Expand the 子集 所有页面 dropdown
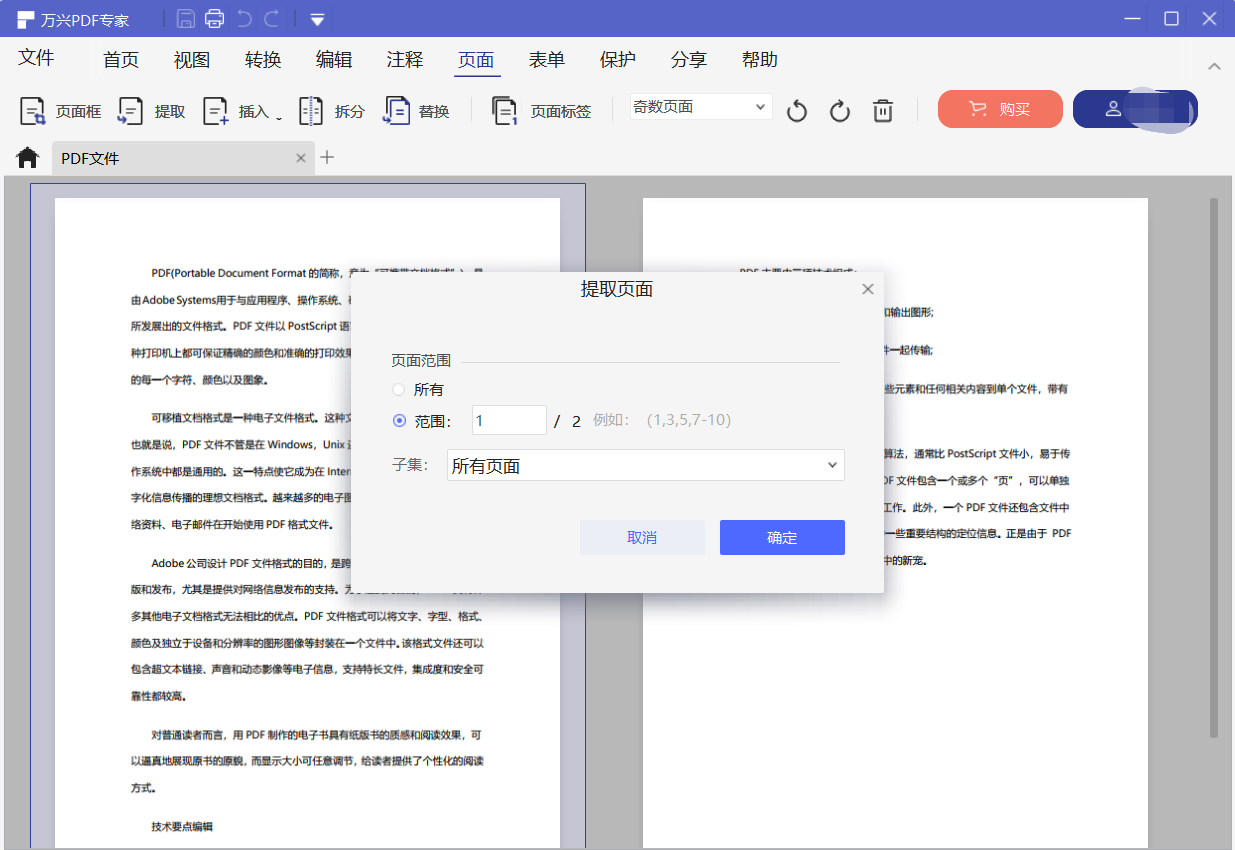 [645, 465]
